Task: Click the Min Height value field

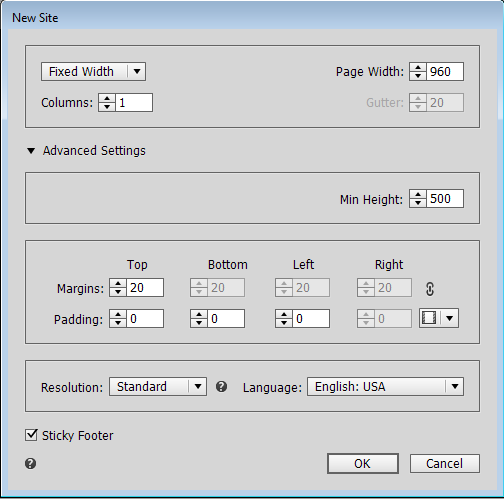Action: [x=445, y=199]
